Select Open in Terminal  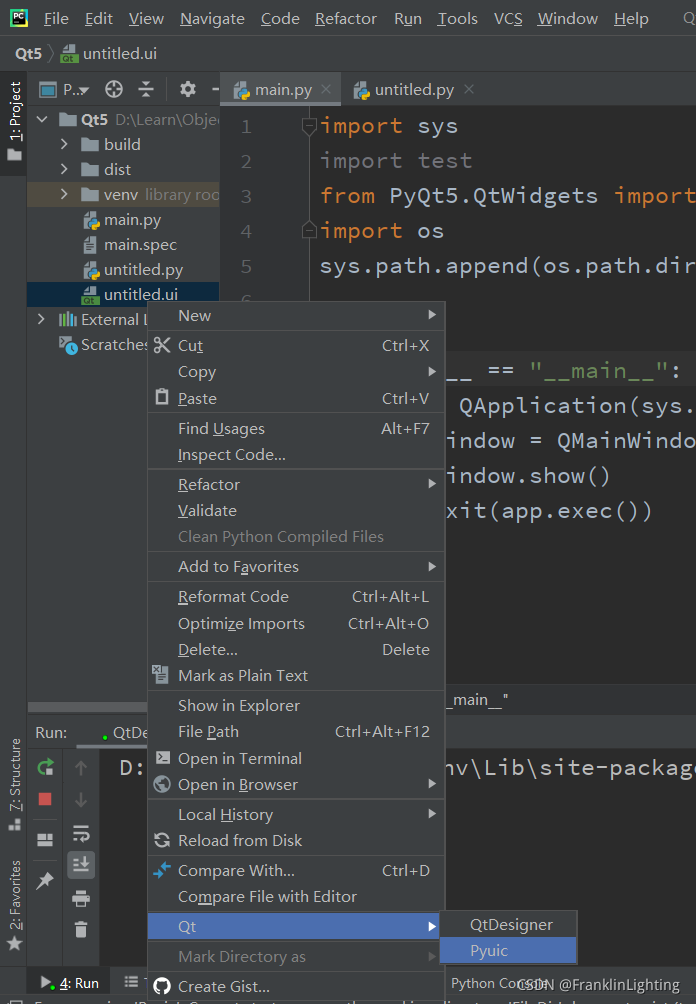coord(296,759)
